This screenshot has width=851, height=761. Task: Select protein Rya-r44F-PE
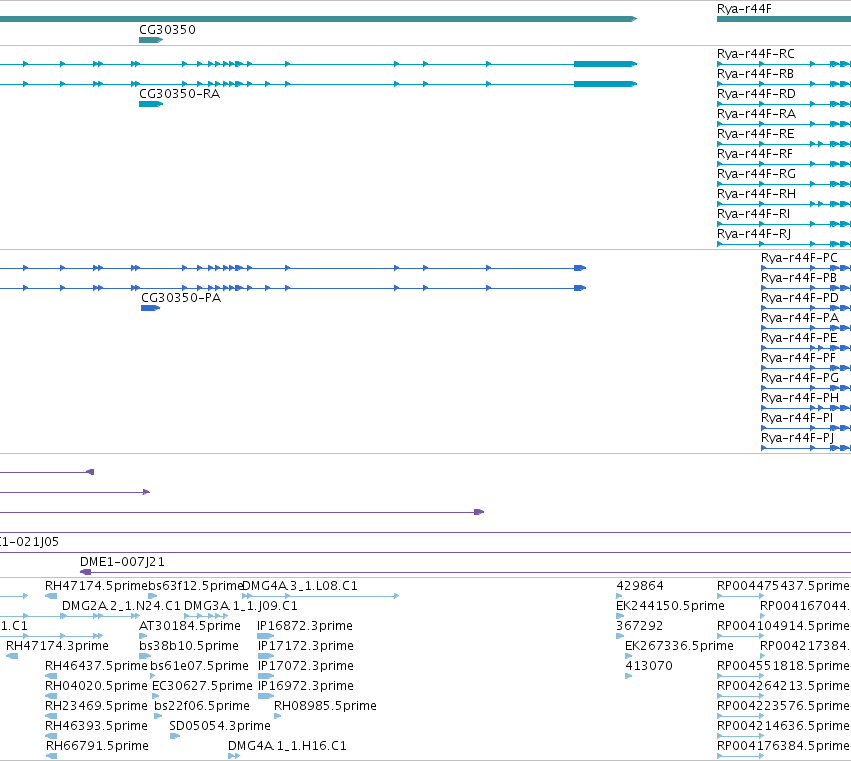click(x=799, y=338)
